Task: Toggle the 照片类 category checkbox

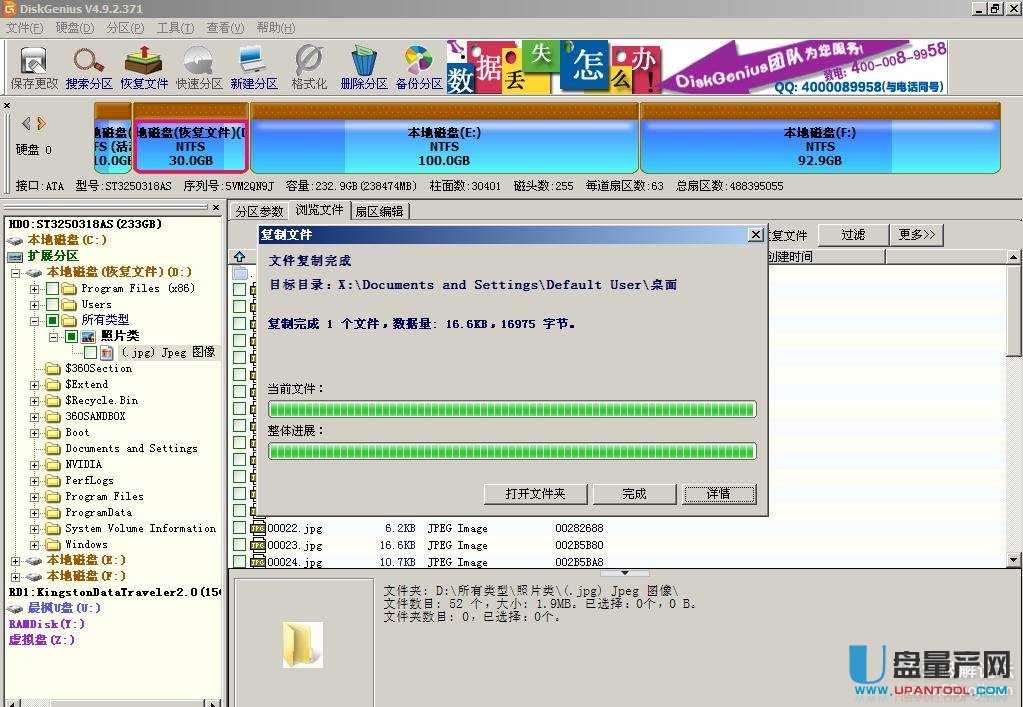Action: click(x=71, y=336)
